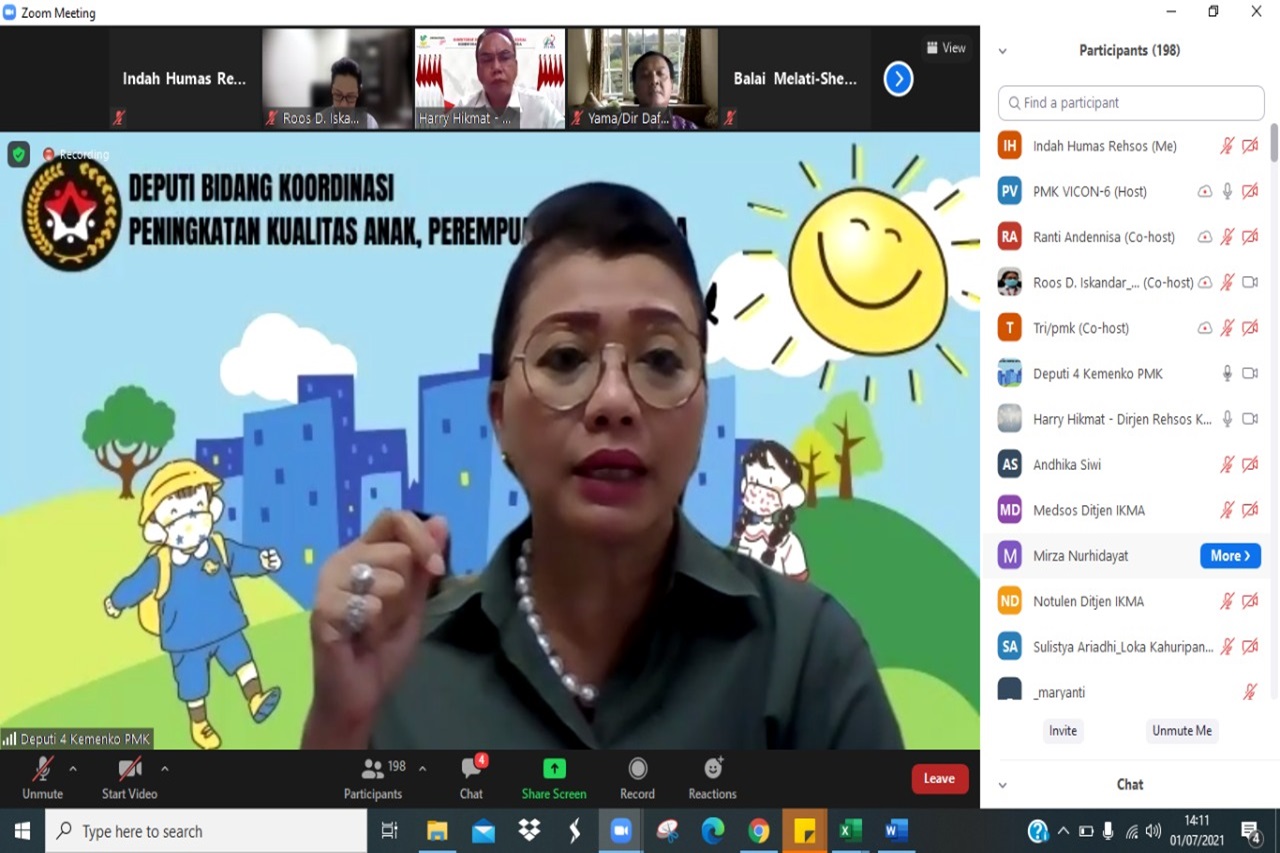The width and height of the screenshot is (1280, 853).
Task: Click microphone icon for Deputi 4 Kemenko PMK
Action: [x=1227, y=373]
